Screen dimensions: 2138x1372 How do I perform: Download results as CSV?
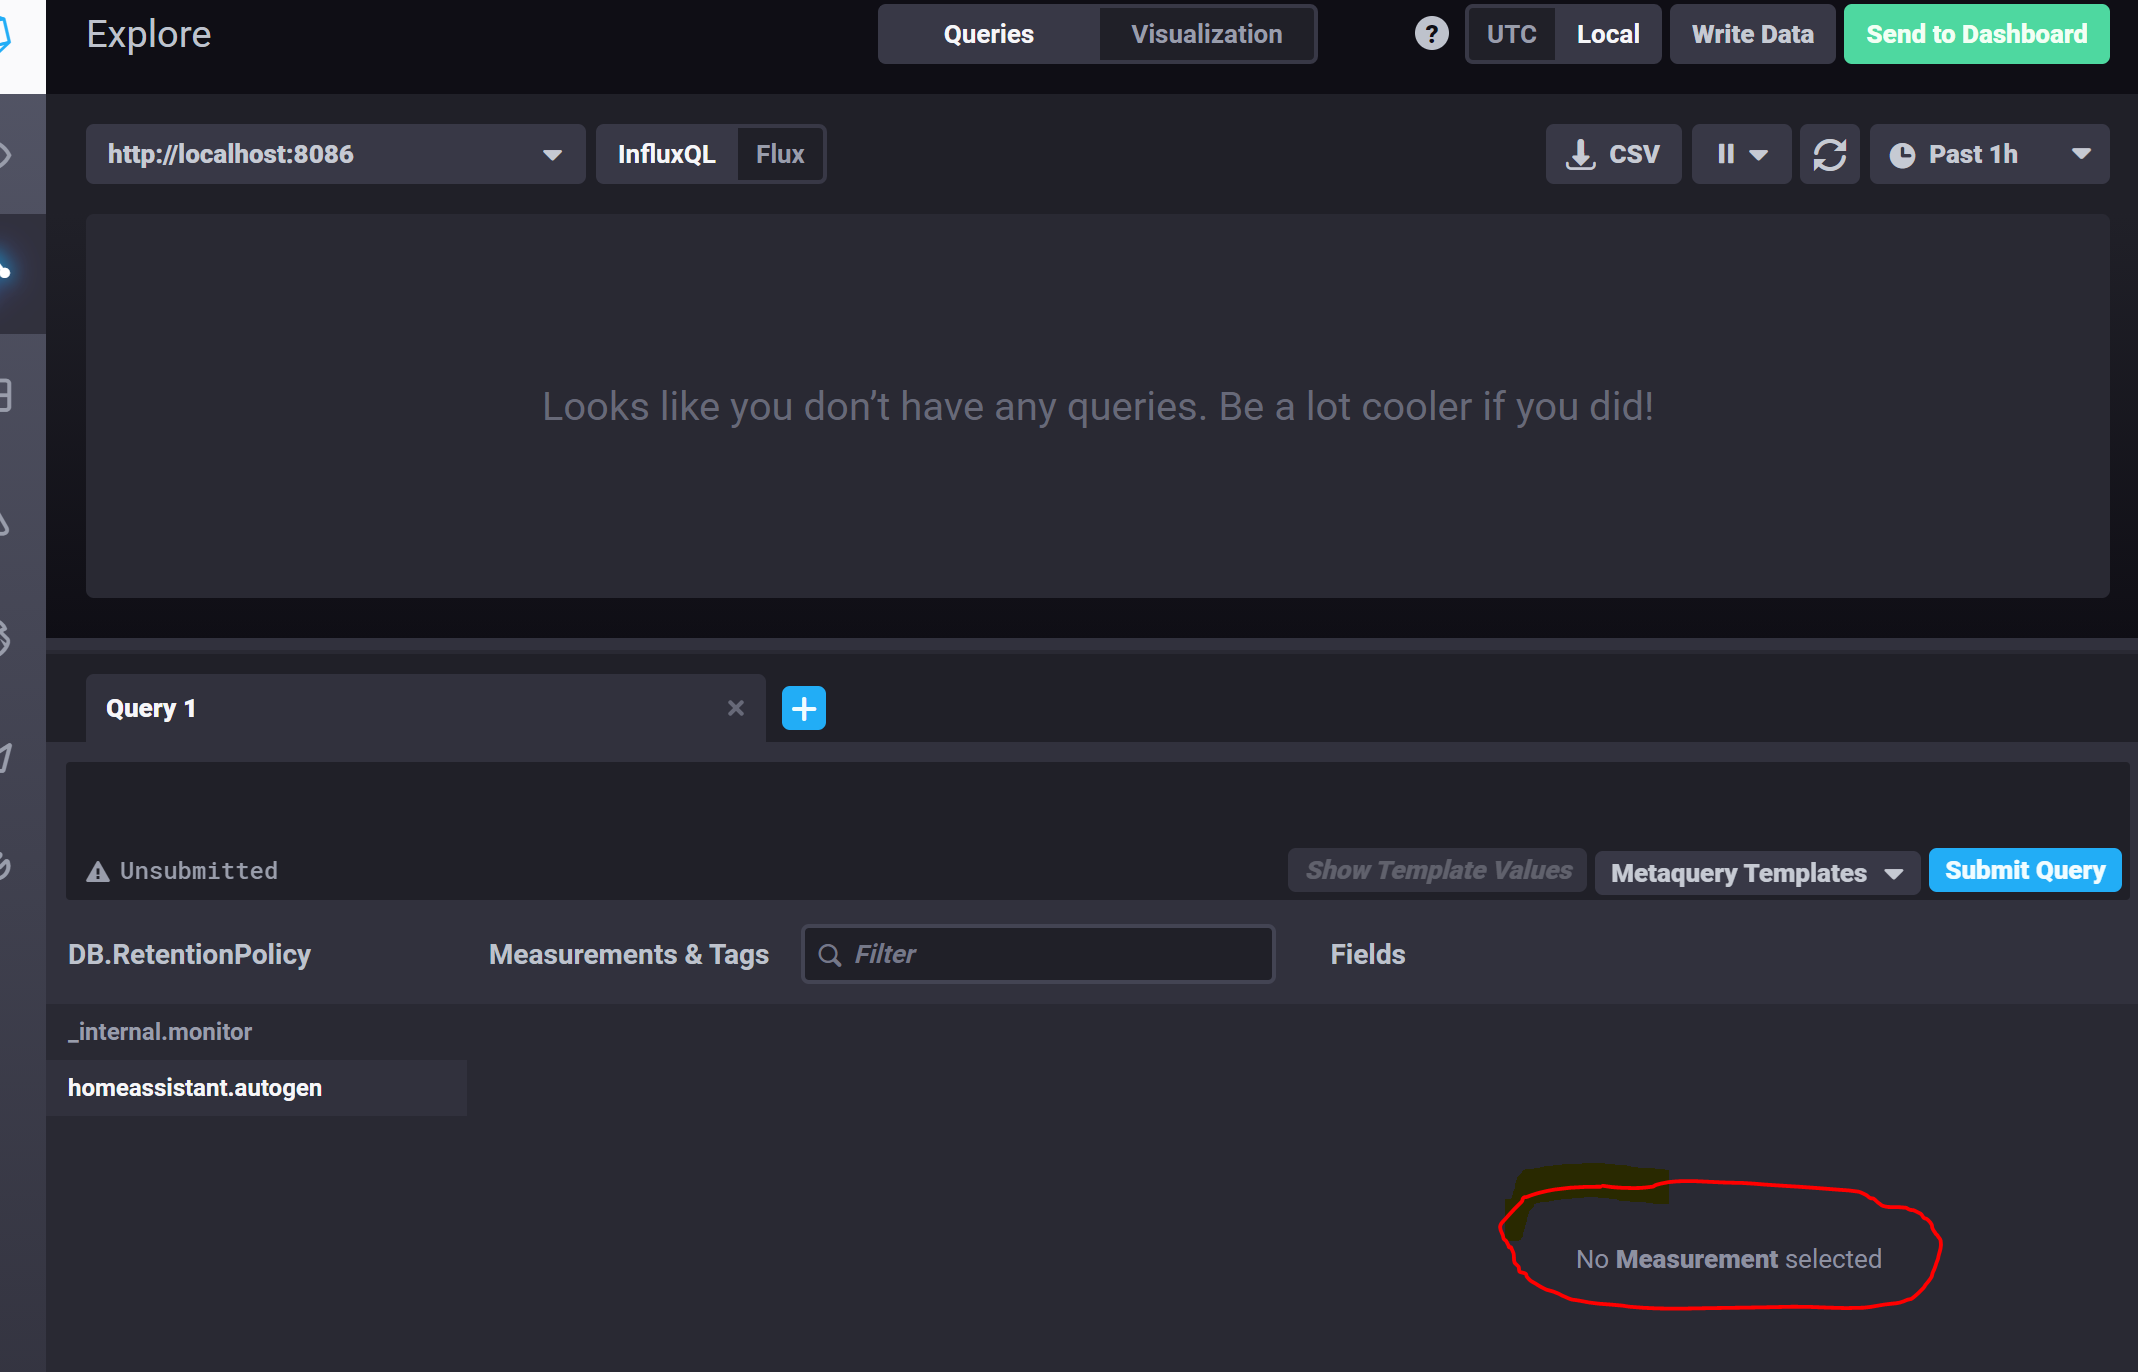tap(1613, 154)
